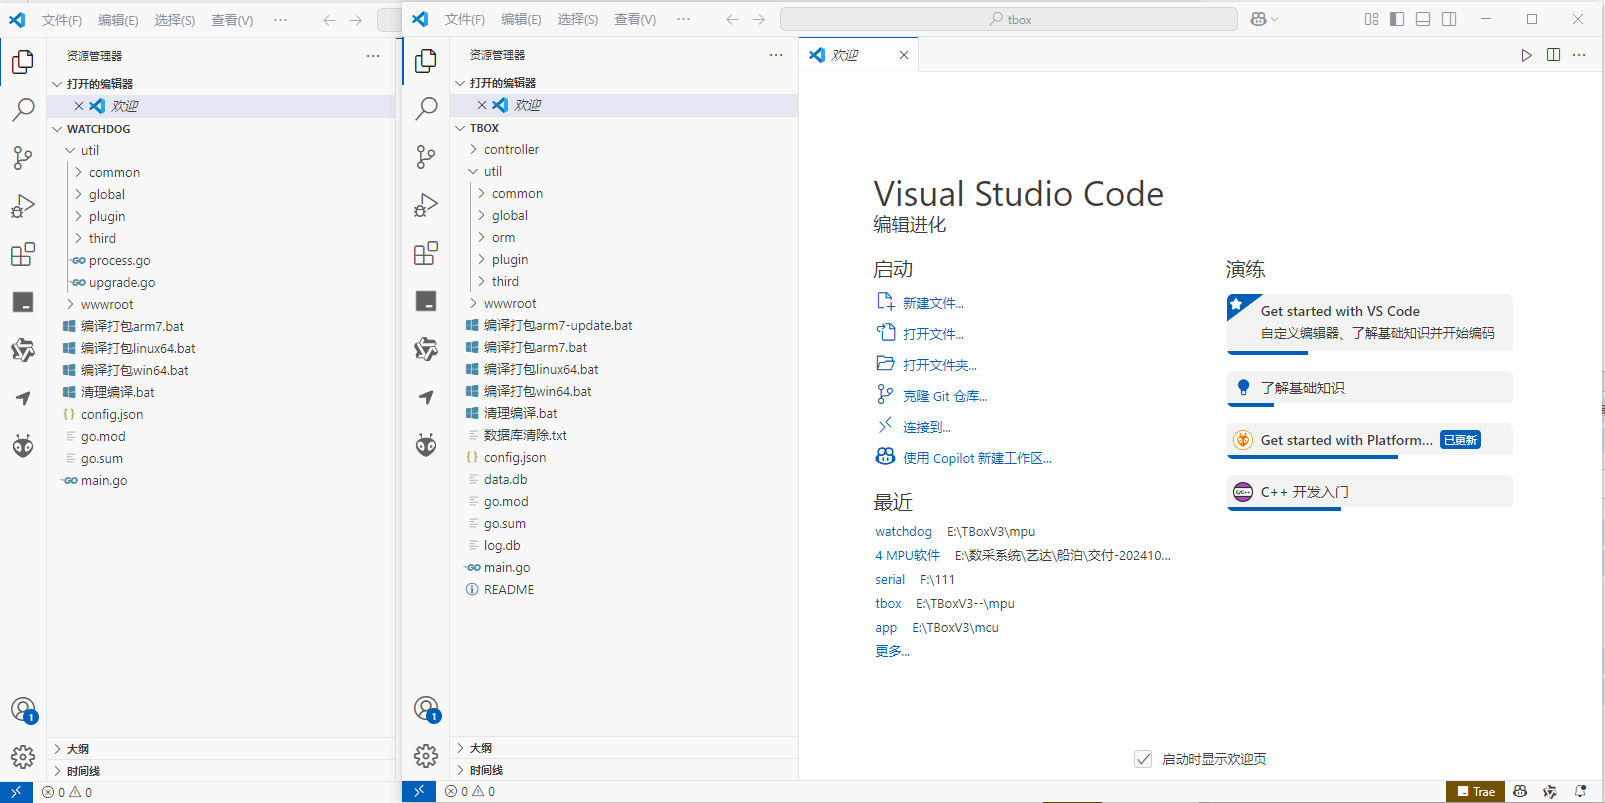Expand the orm folder in TBOX tree
This screenshot has height=803, width=1605.
[x=624, y=237]
